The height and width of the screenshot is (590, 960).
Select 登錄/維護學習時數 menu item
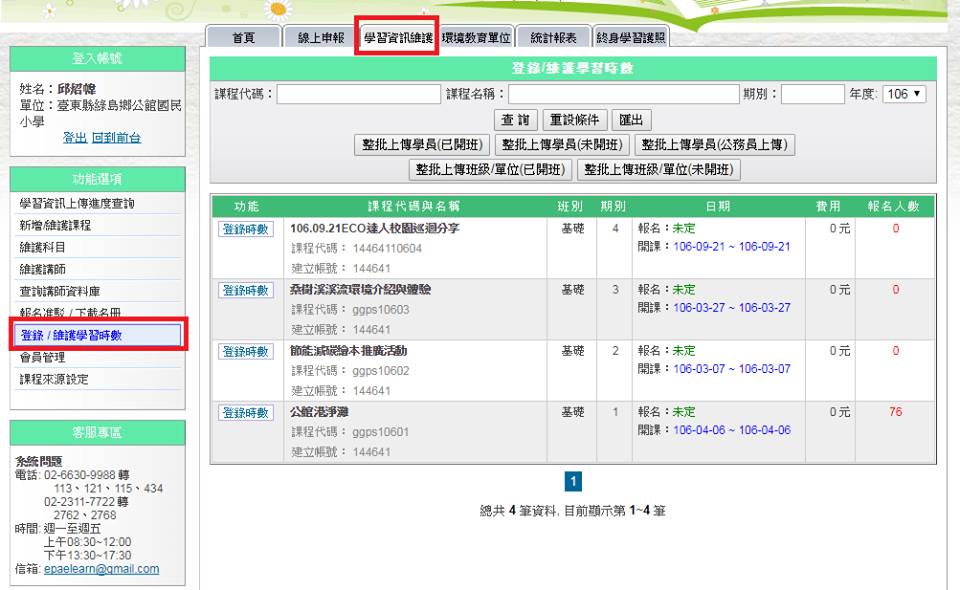(x=98, y=335)
